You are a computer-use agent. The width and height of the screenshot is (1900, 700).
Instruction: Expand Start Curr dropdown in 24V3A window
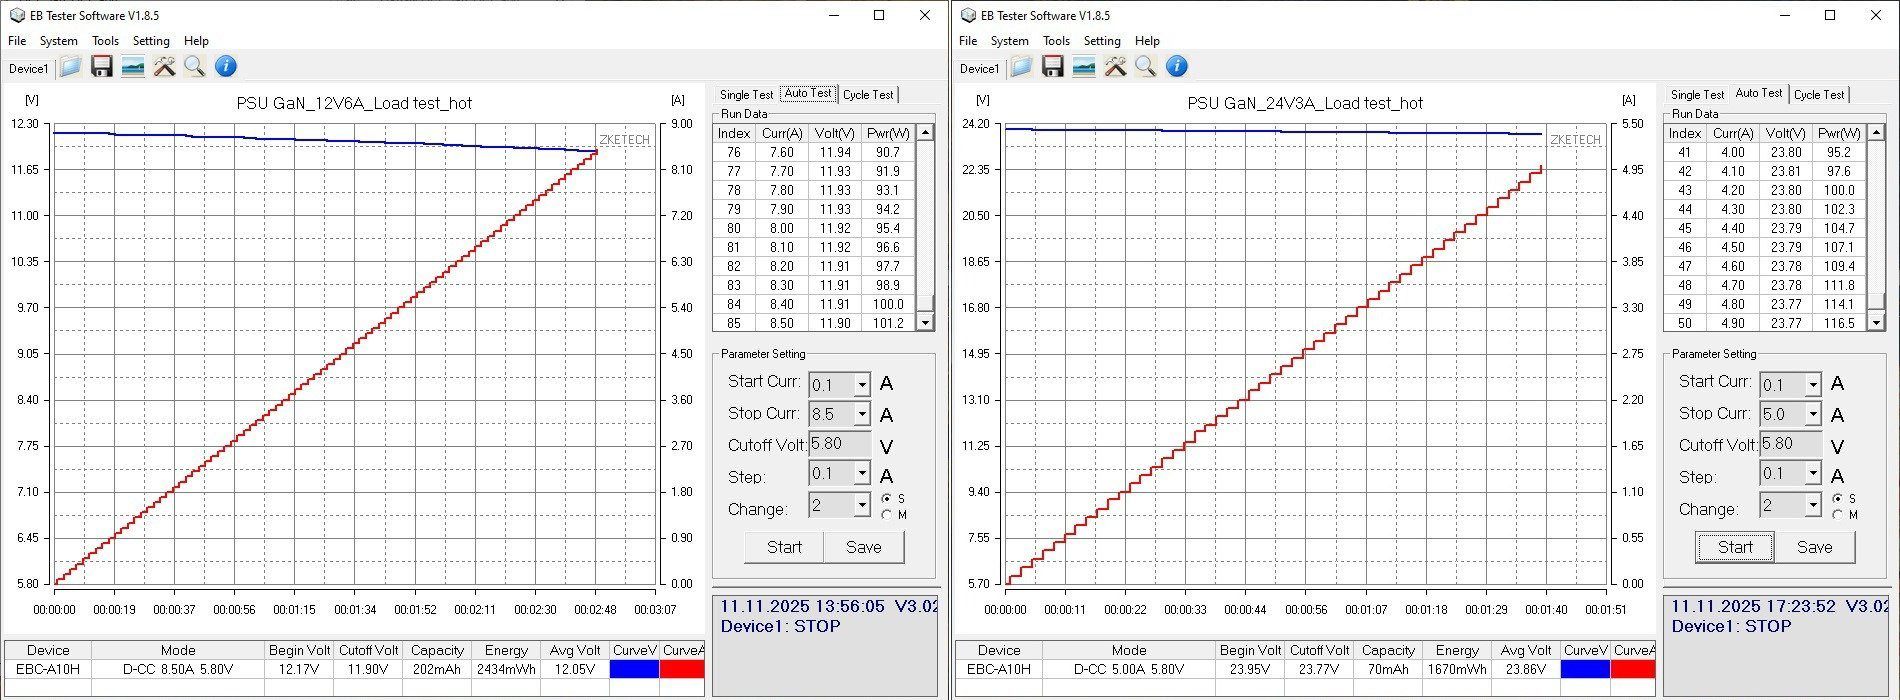(x=1812, y=385)
